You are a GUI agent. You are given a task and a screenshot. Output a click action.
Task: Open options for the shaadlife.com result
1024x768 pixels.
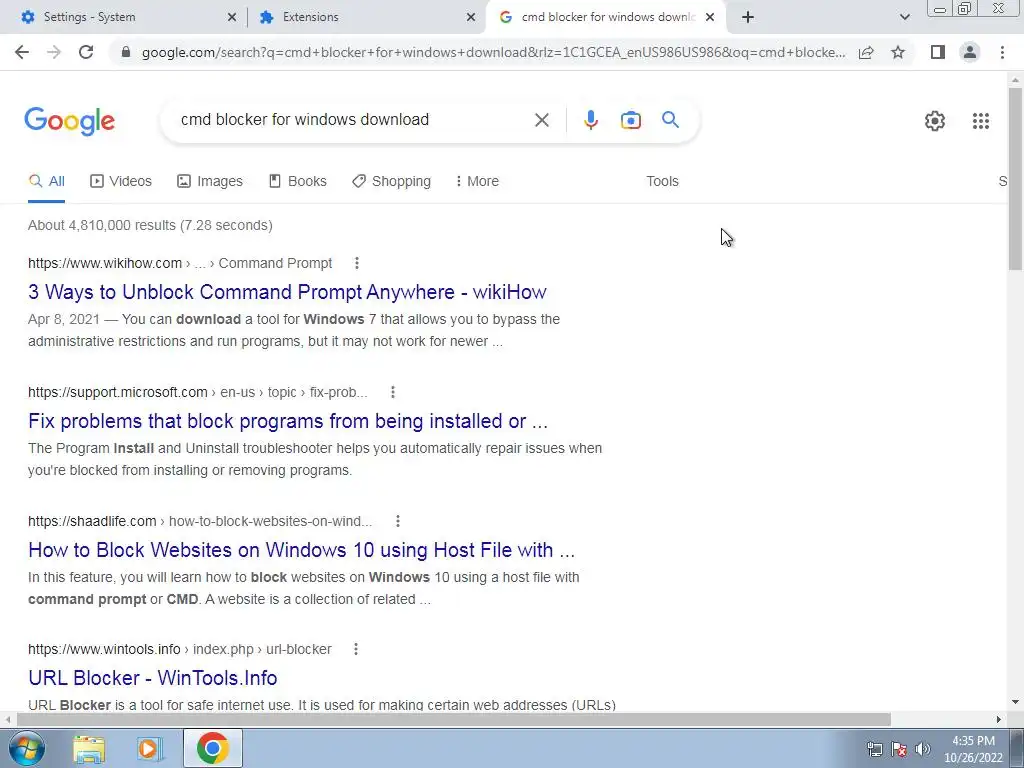398,521
